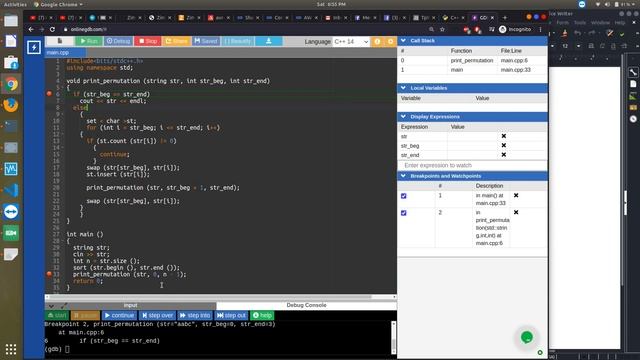Download code using the download icon
Viewport: 640px width, 360px height.
click(269, 41)
